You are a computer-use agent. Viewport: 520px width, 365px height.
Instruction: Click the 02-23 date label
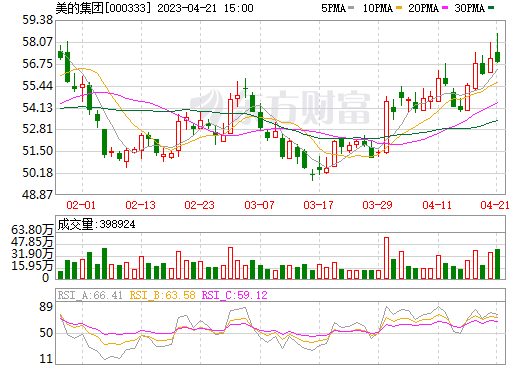click(x=199, y=205)
